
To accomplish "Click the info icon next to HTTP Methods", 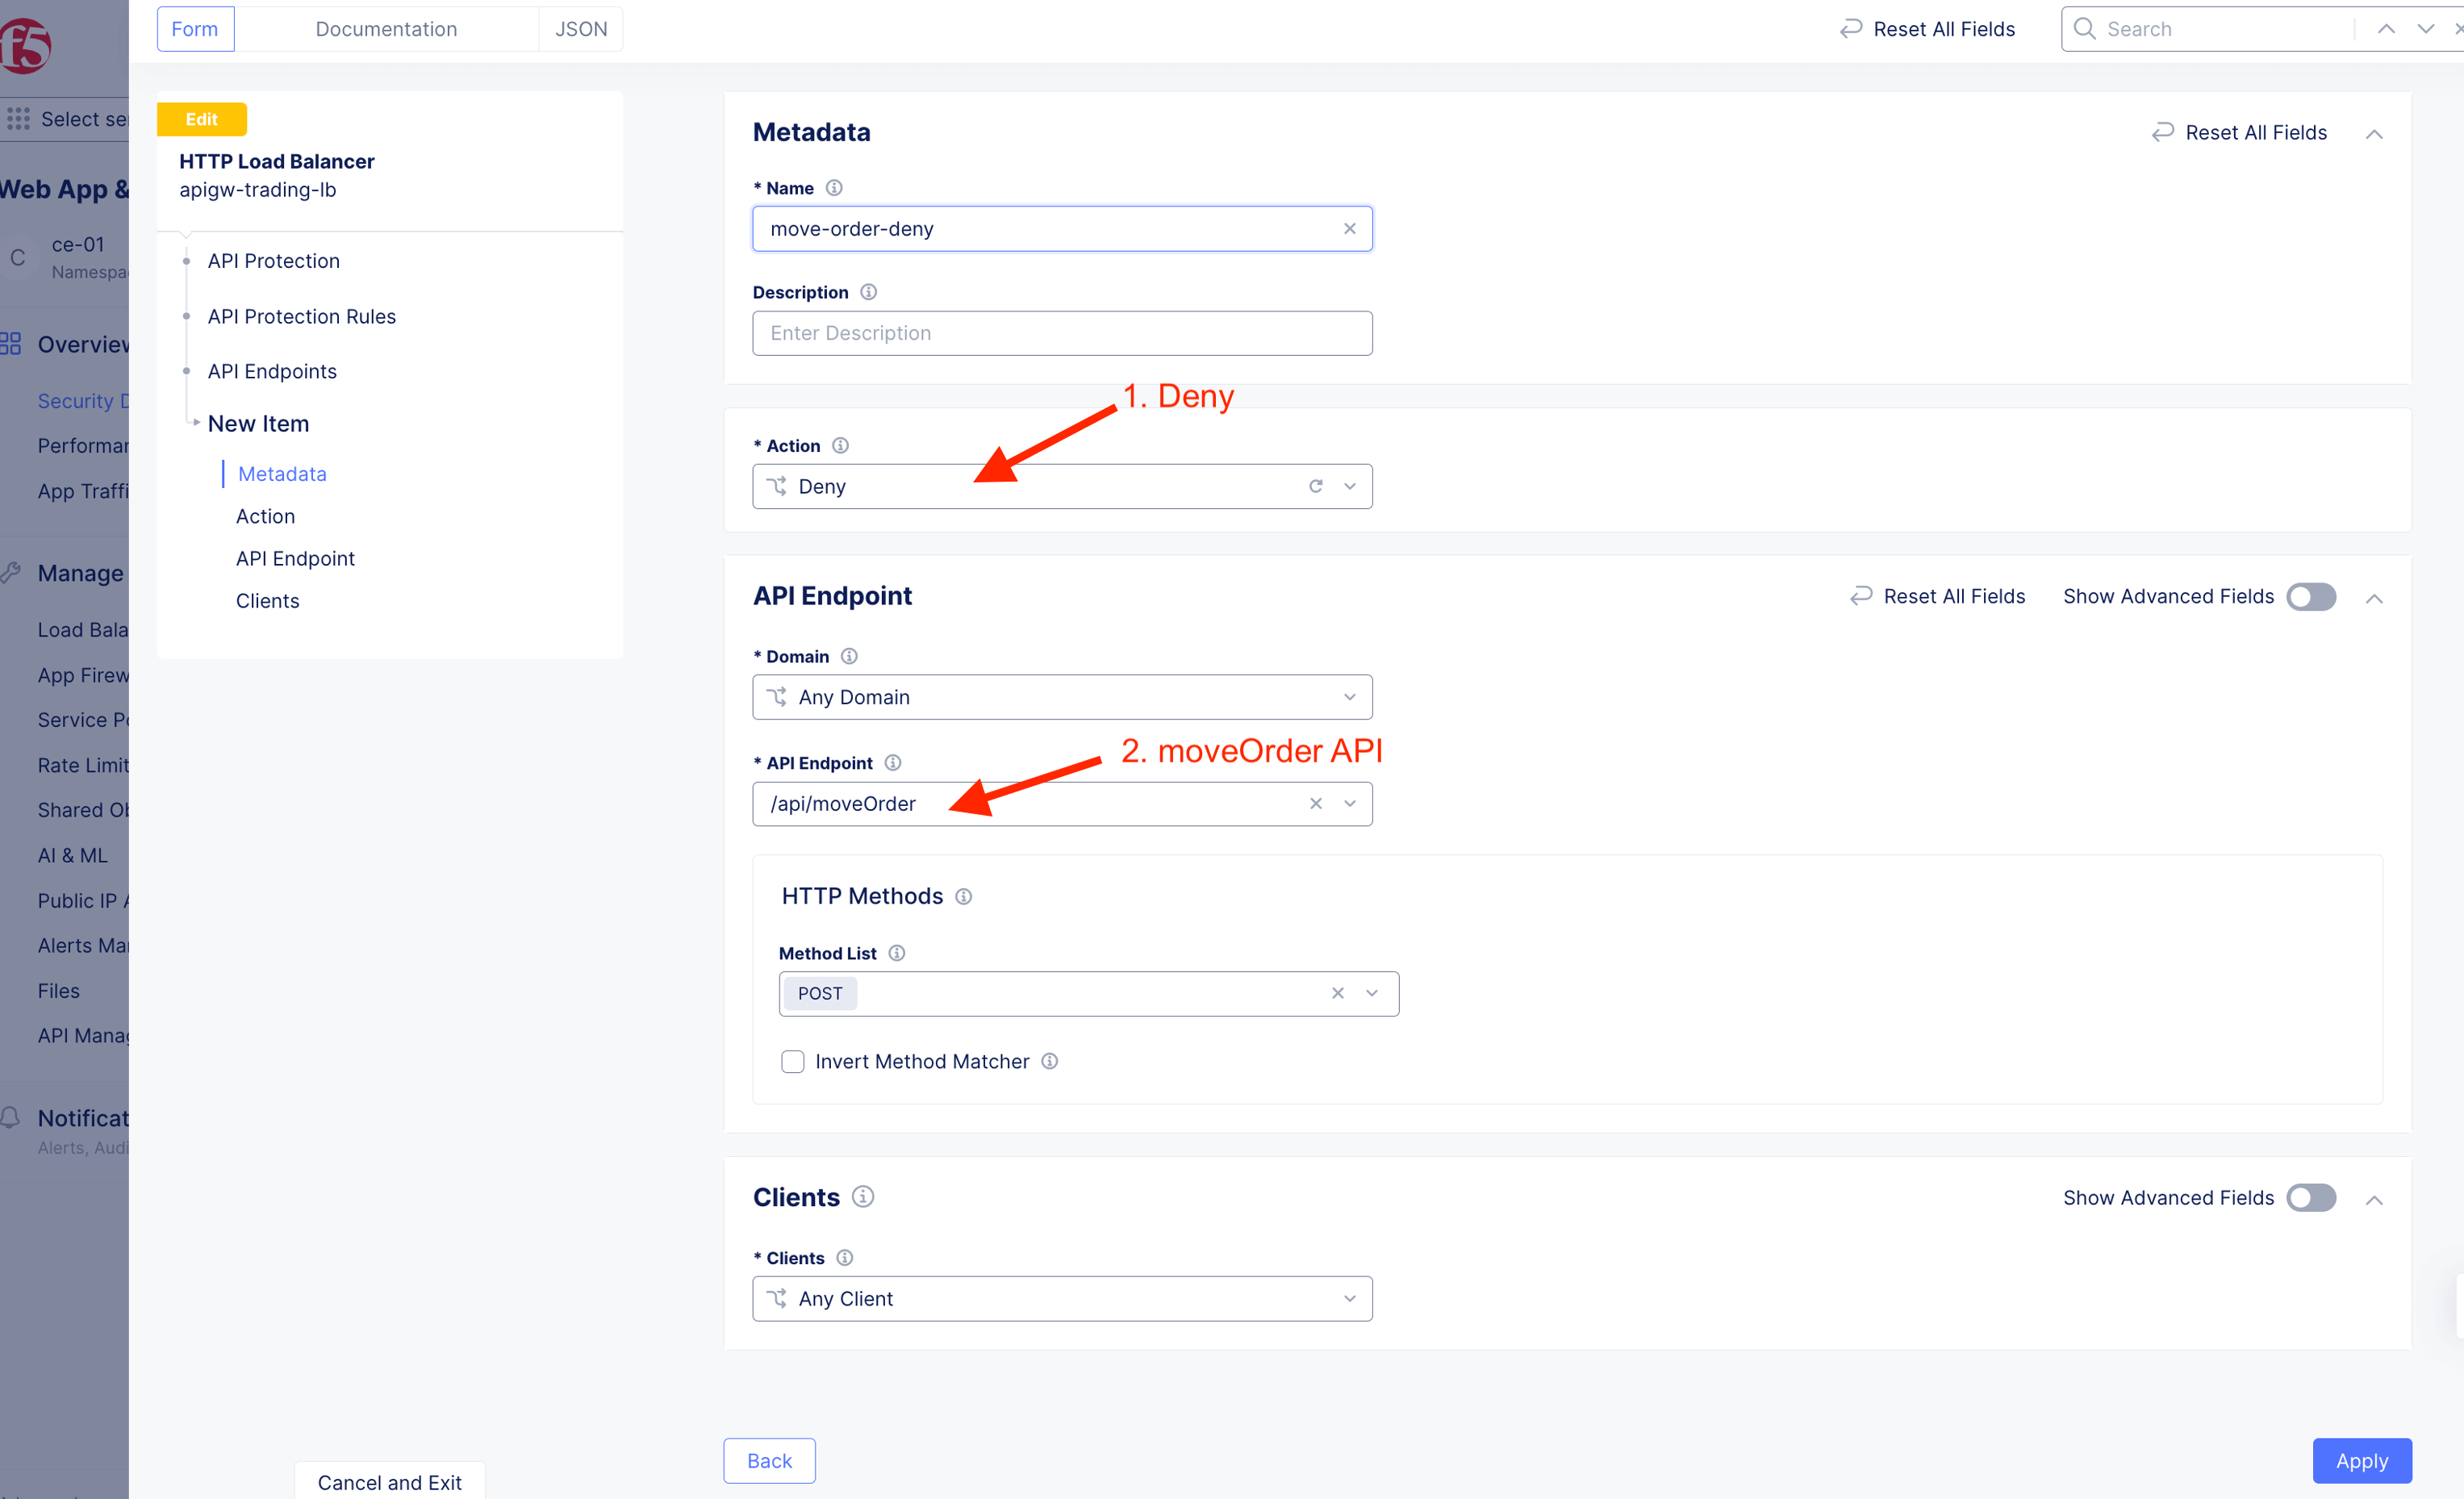I will point(963,897).
